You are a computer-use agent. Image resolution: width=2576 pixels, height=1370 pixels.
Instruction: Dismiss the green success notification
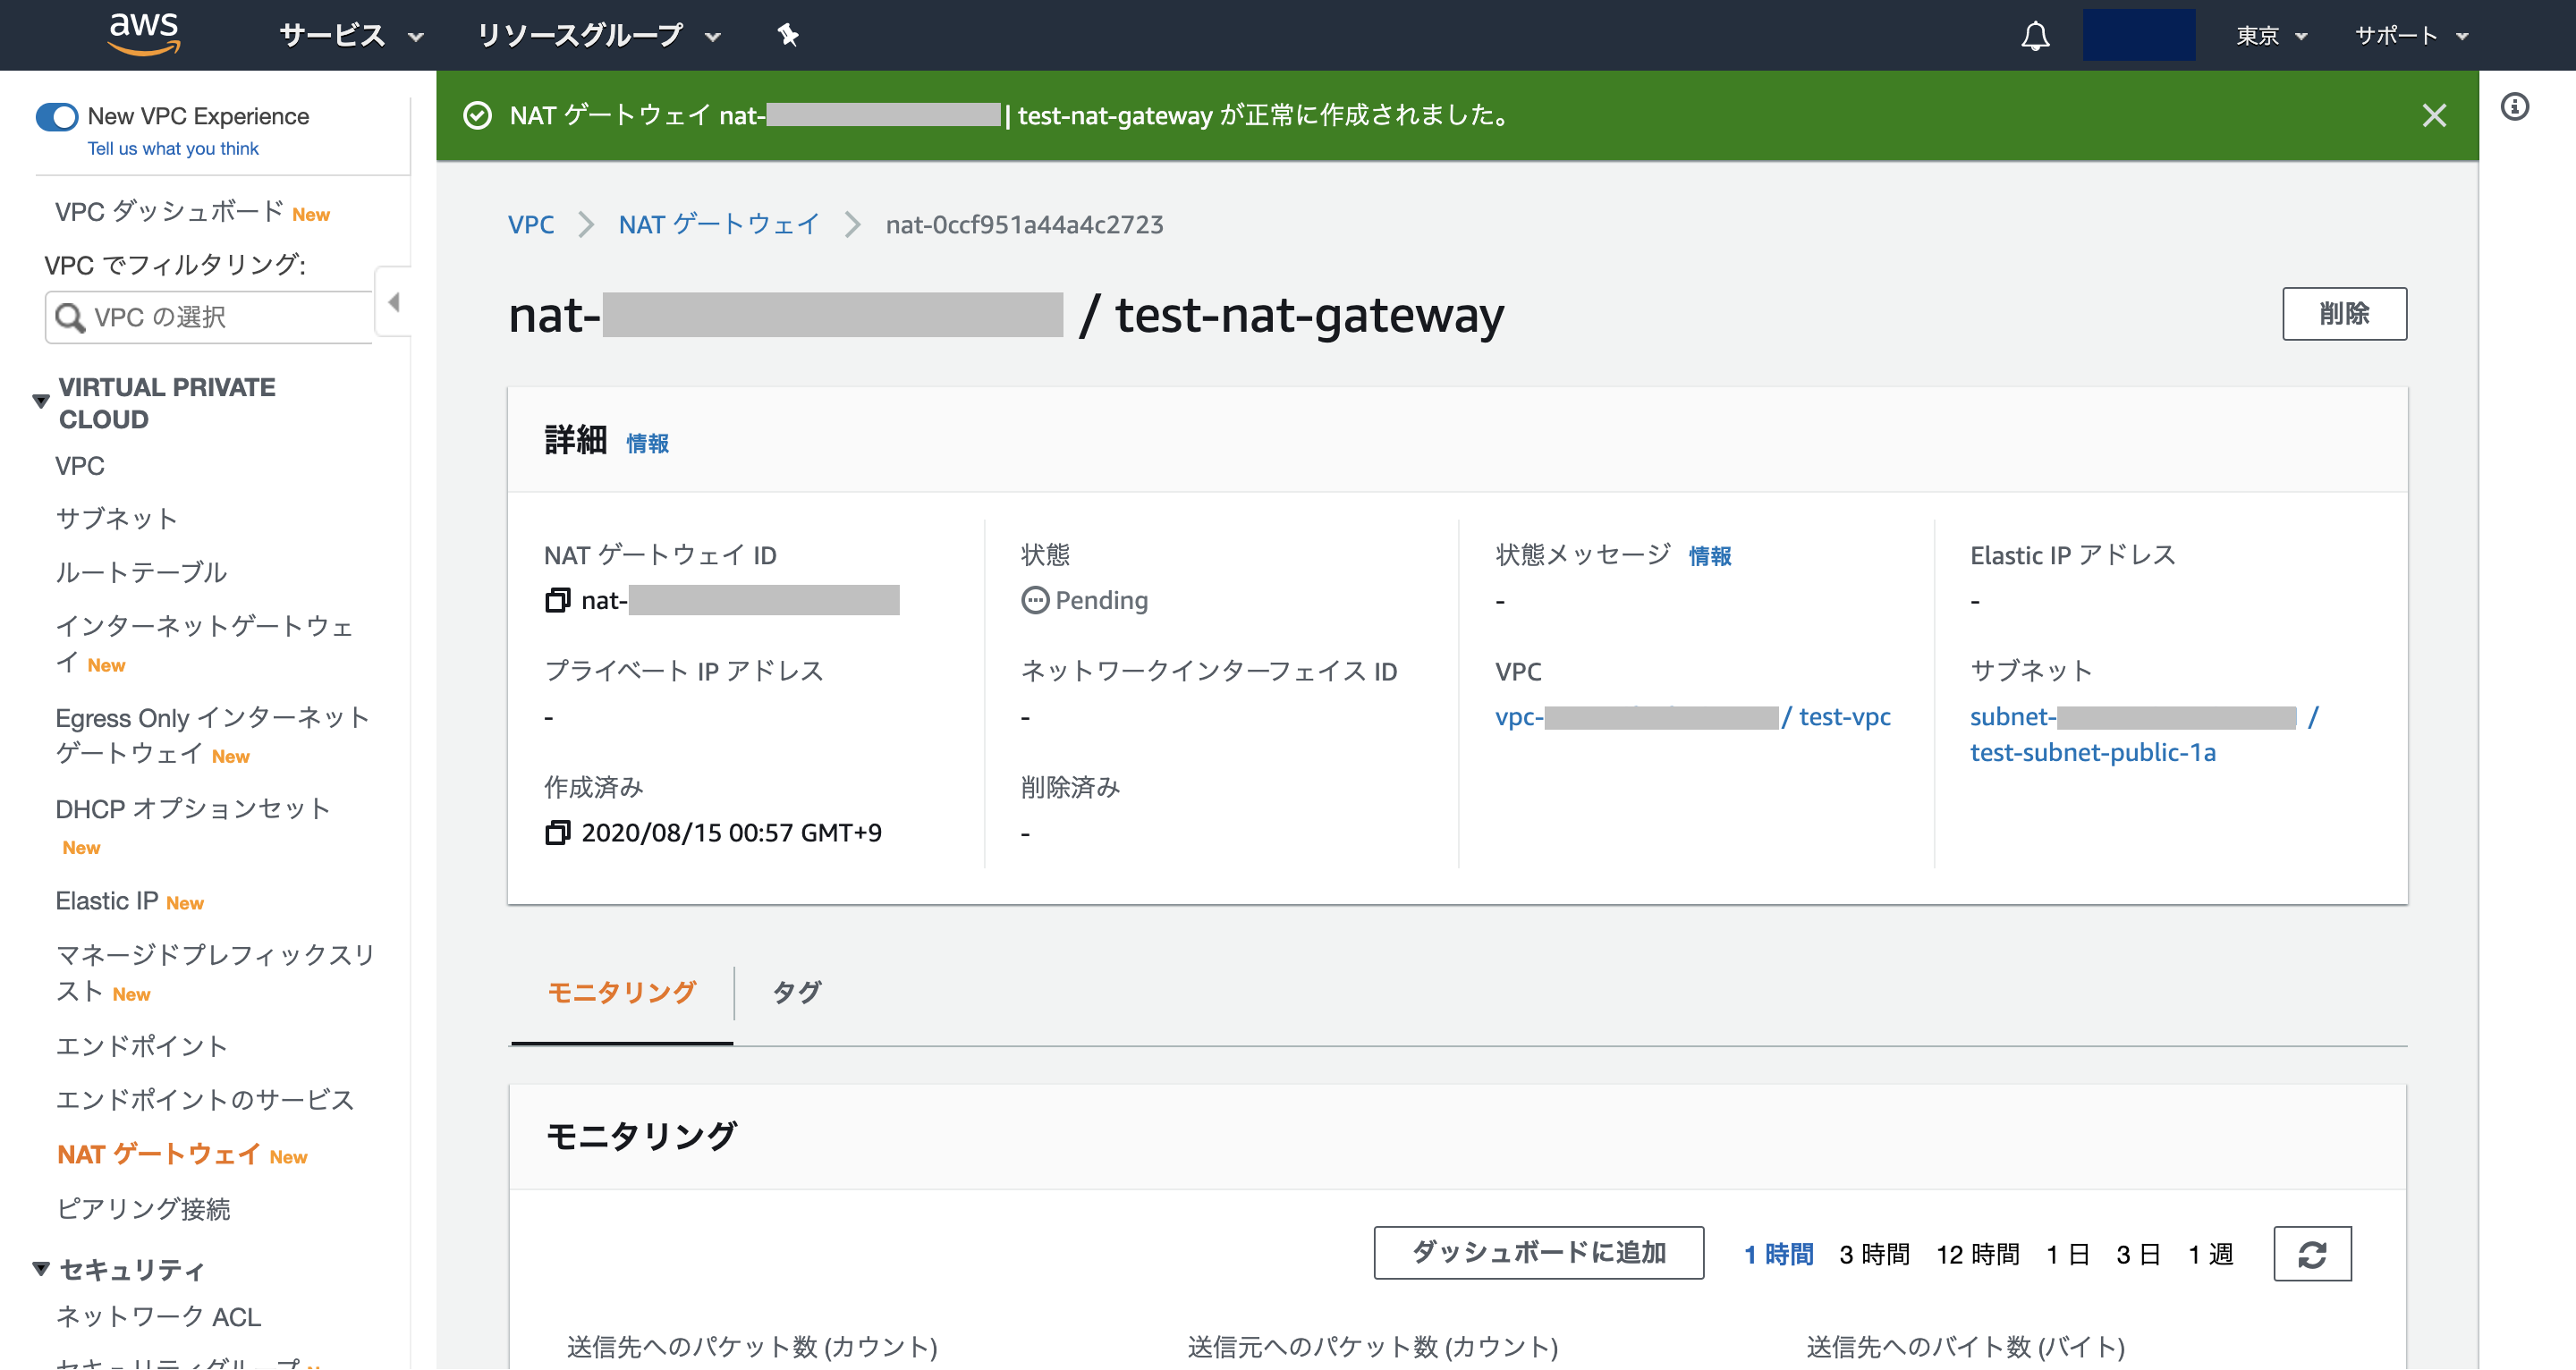[x=2434, y=115]
